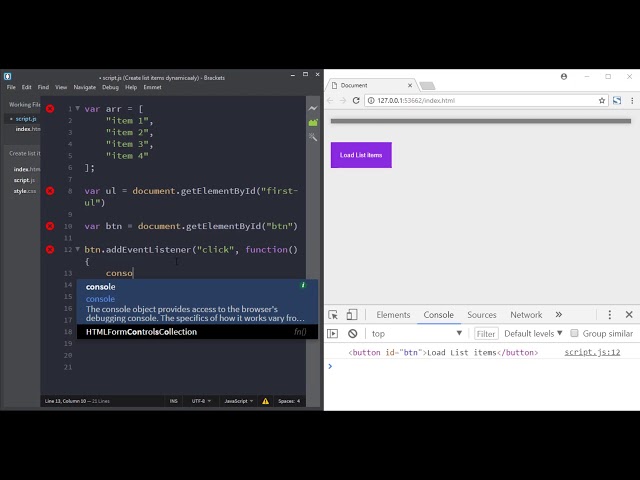The image size is (640, 480).
Task: Select index.html in Working Files
Action: tap(28, 129)
